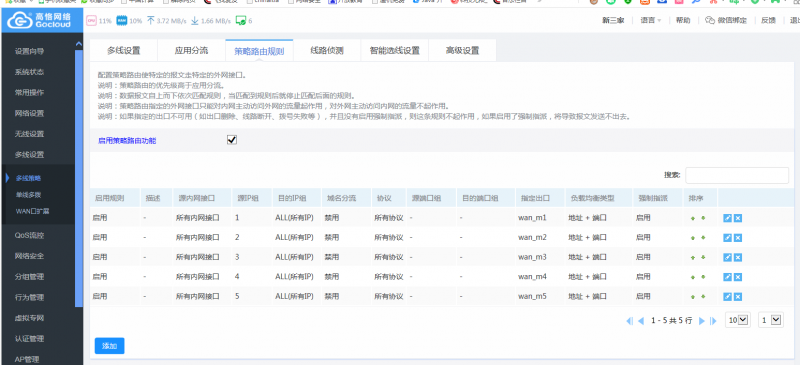The image size is (800, 365).
Task: Delete the wan_m2 routing rule
Action: click(x=738, y=238)
